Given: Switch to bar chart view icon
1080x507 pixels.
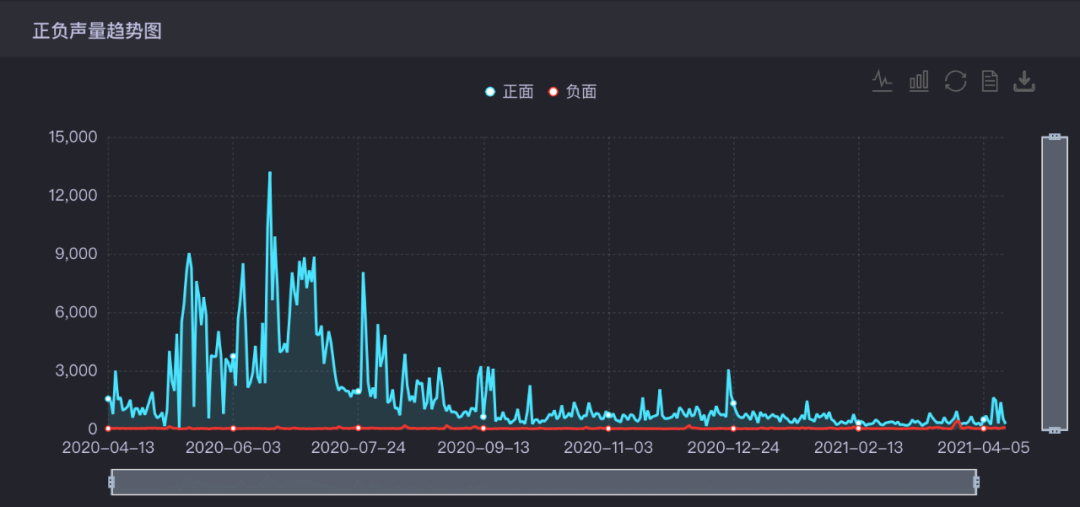Looking at the screenshot, I should tap(919, 81).
